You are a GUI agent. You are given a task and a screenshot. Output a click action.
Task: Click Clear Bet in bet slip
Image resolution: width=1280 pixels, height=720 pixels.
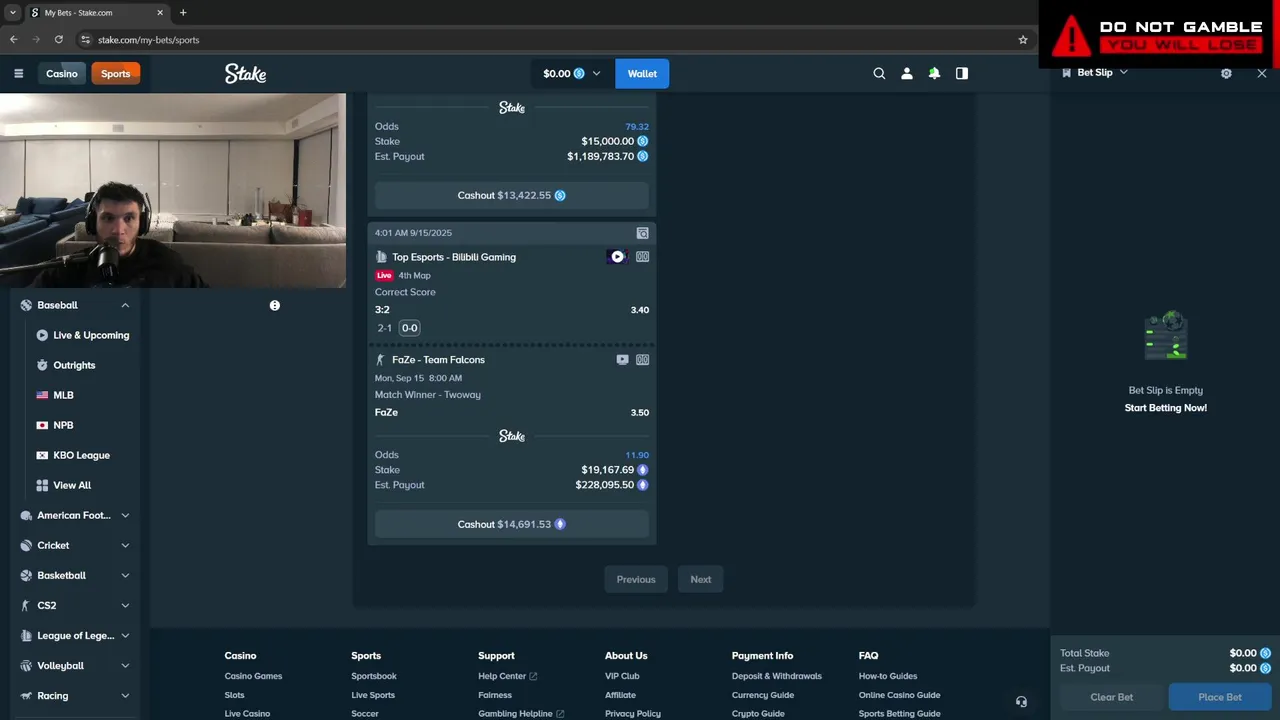tap(1112, 697)
